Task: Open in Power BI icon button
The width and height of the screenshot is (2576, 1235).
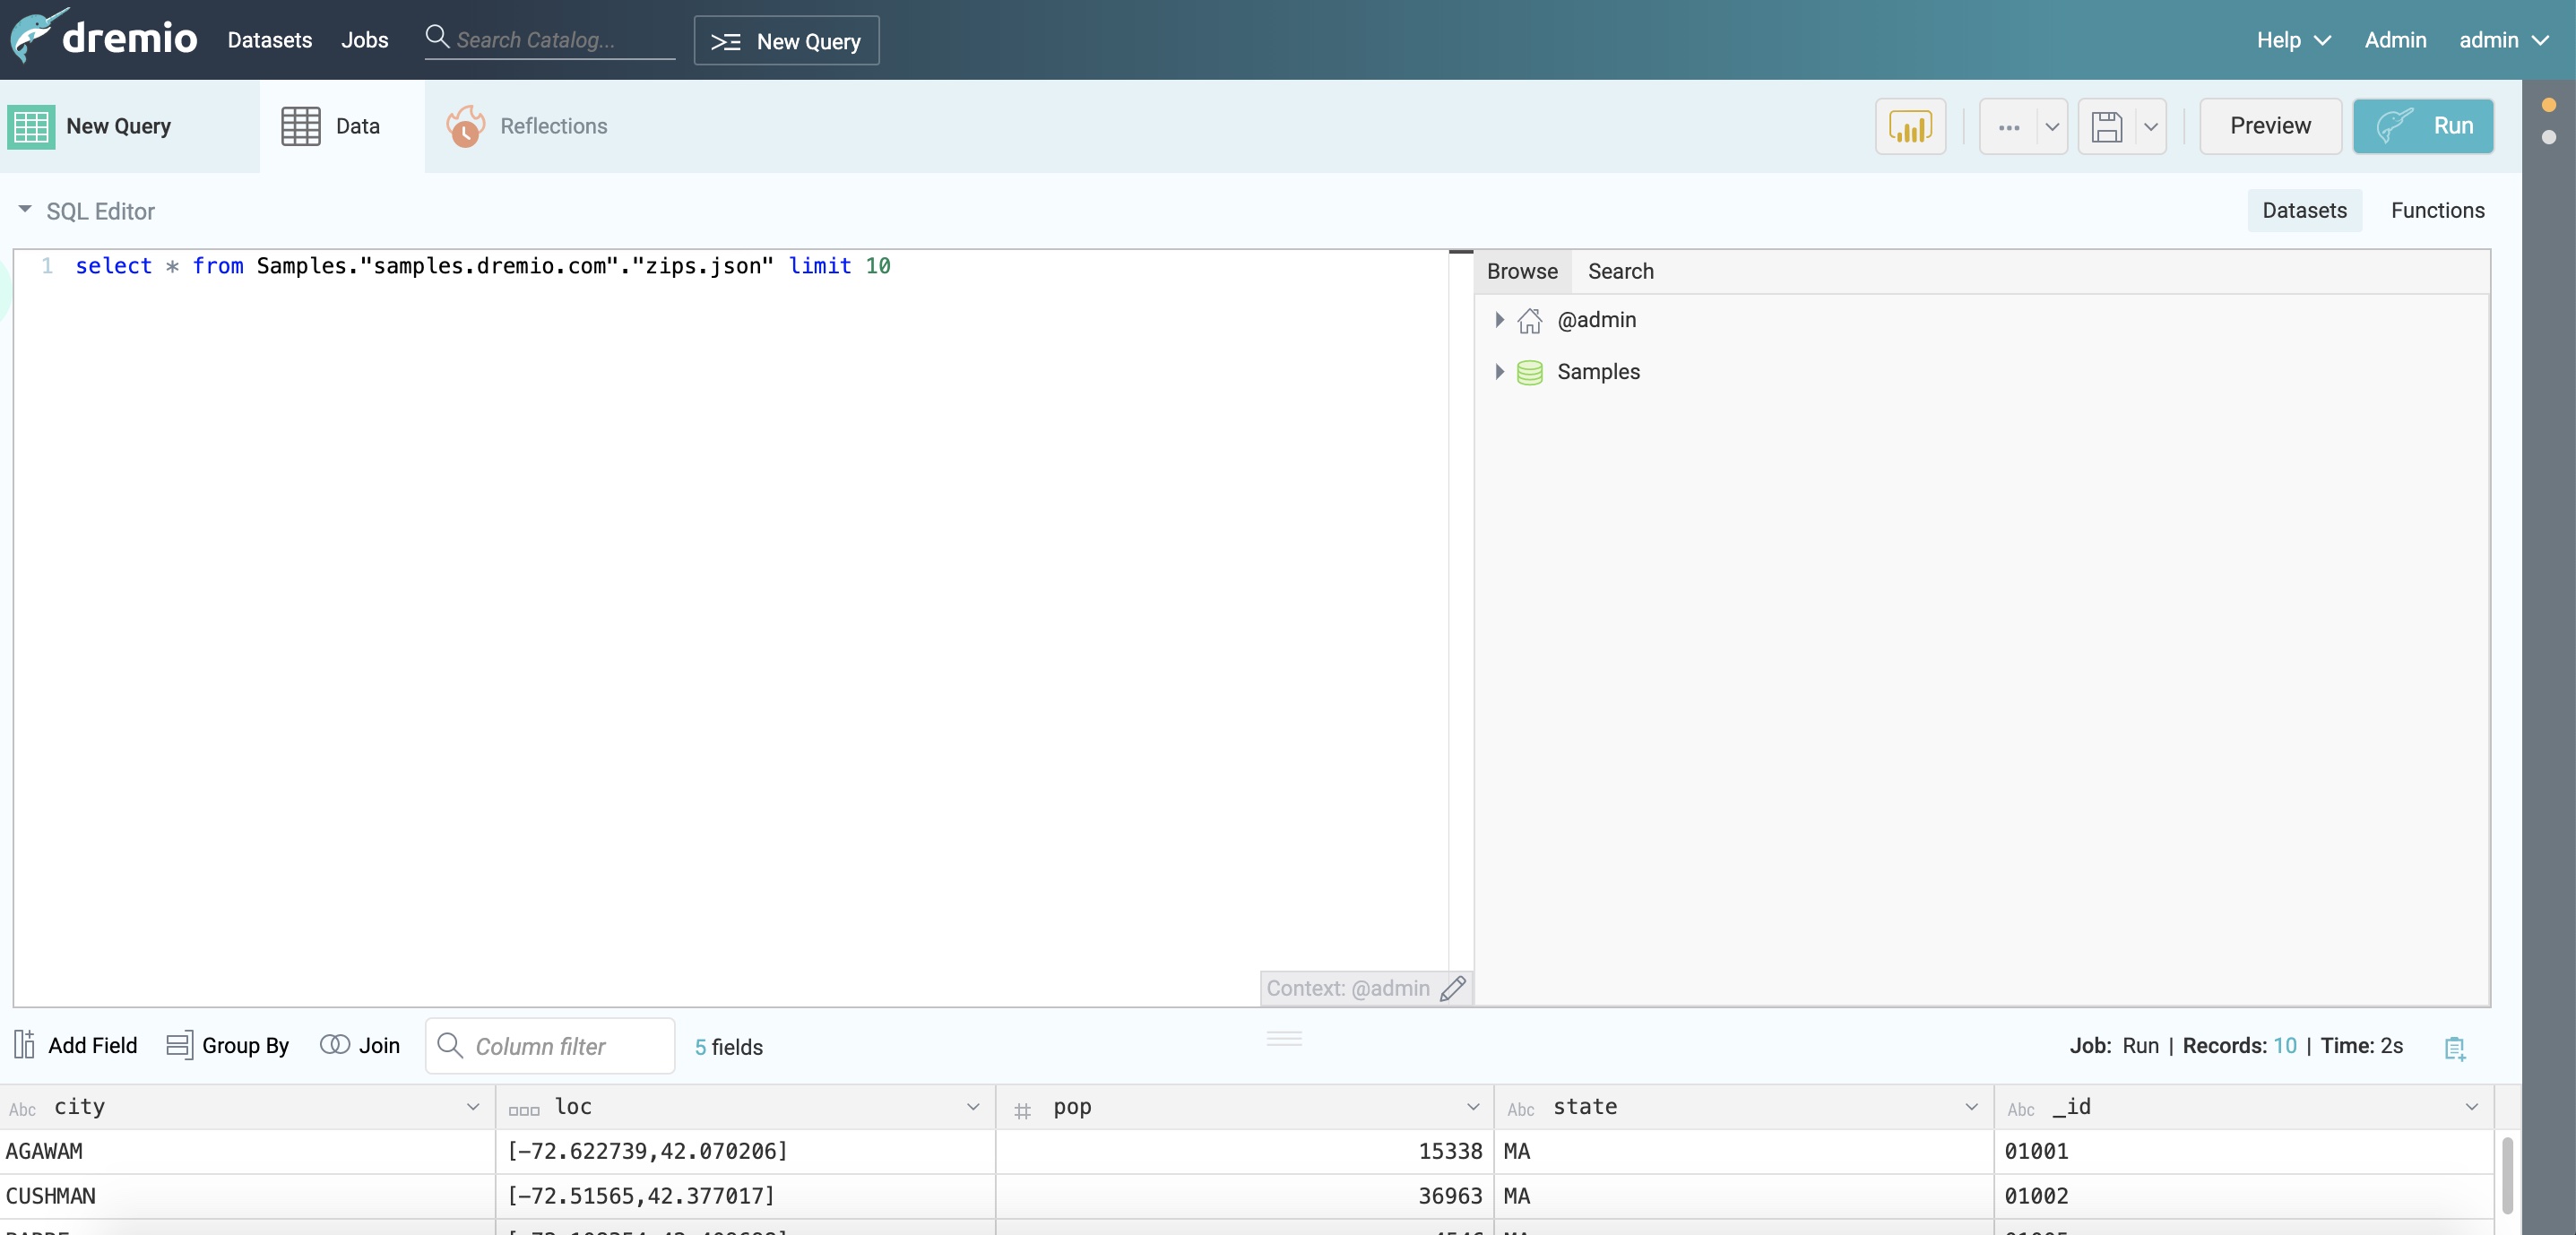Action: pos(1909,127)
